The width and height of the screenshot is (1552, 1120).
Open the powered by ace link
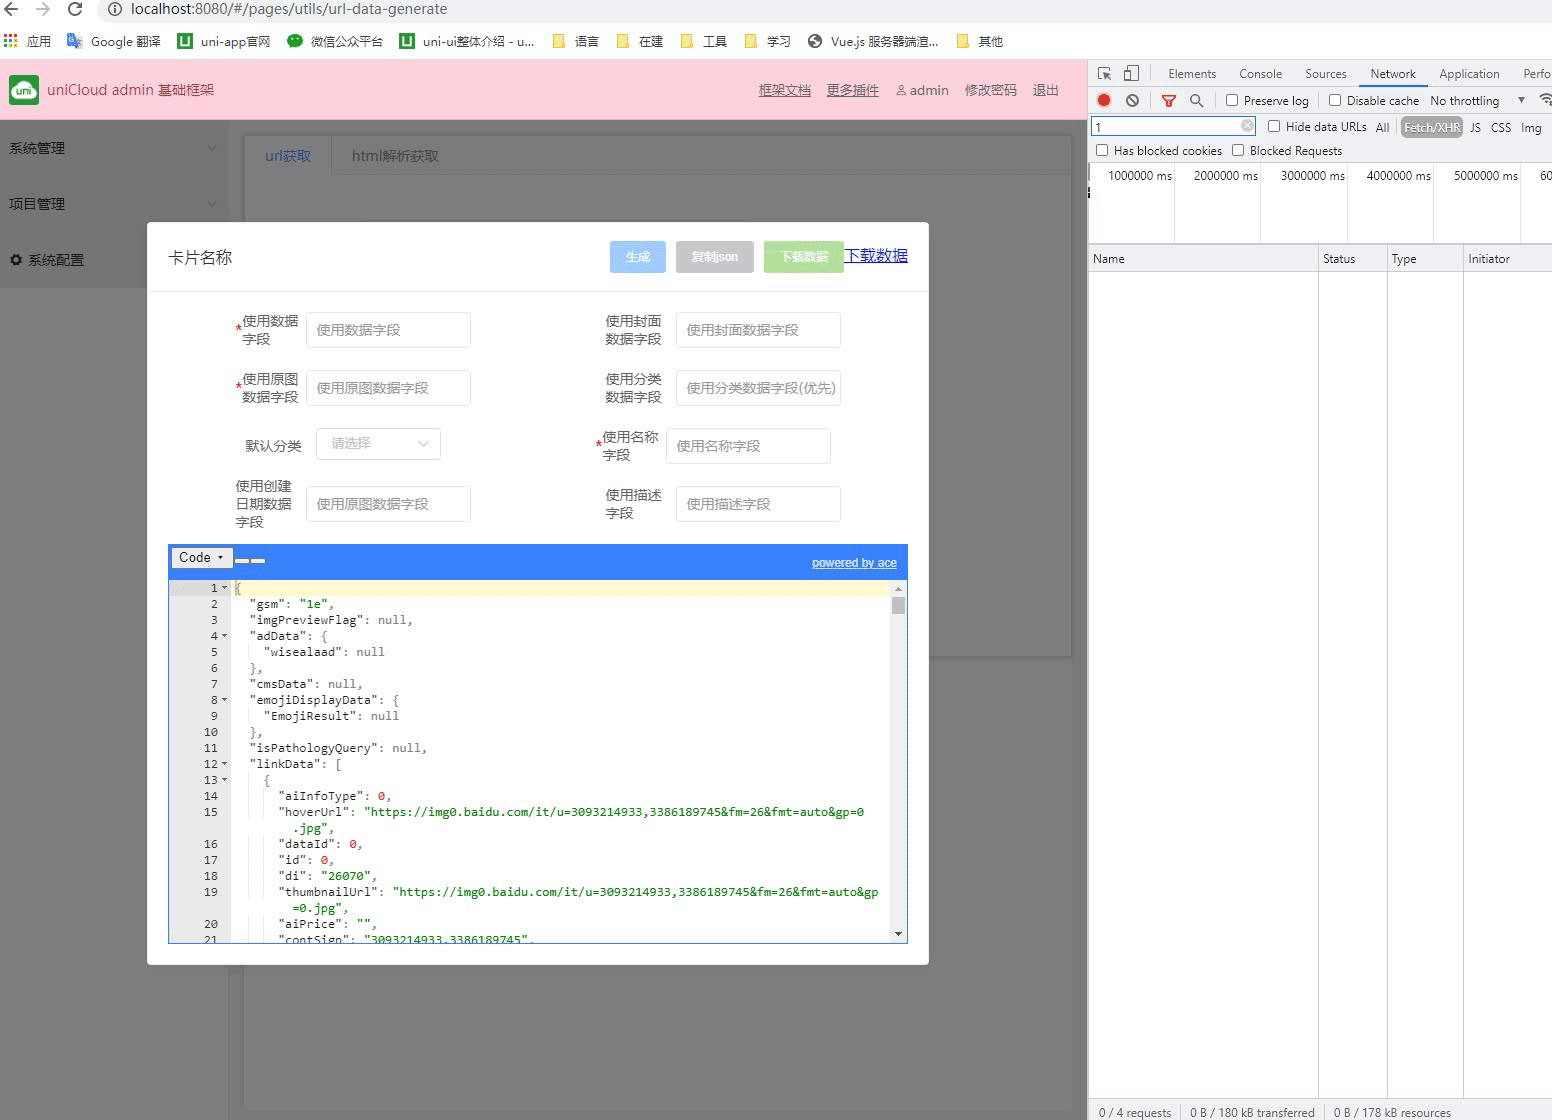coord(854,563)
